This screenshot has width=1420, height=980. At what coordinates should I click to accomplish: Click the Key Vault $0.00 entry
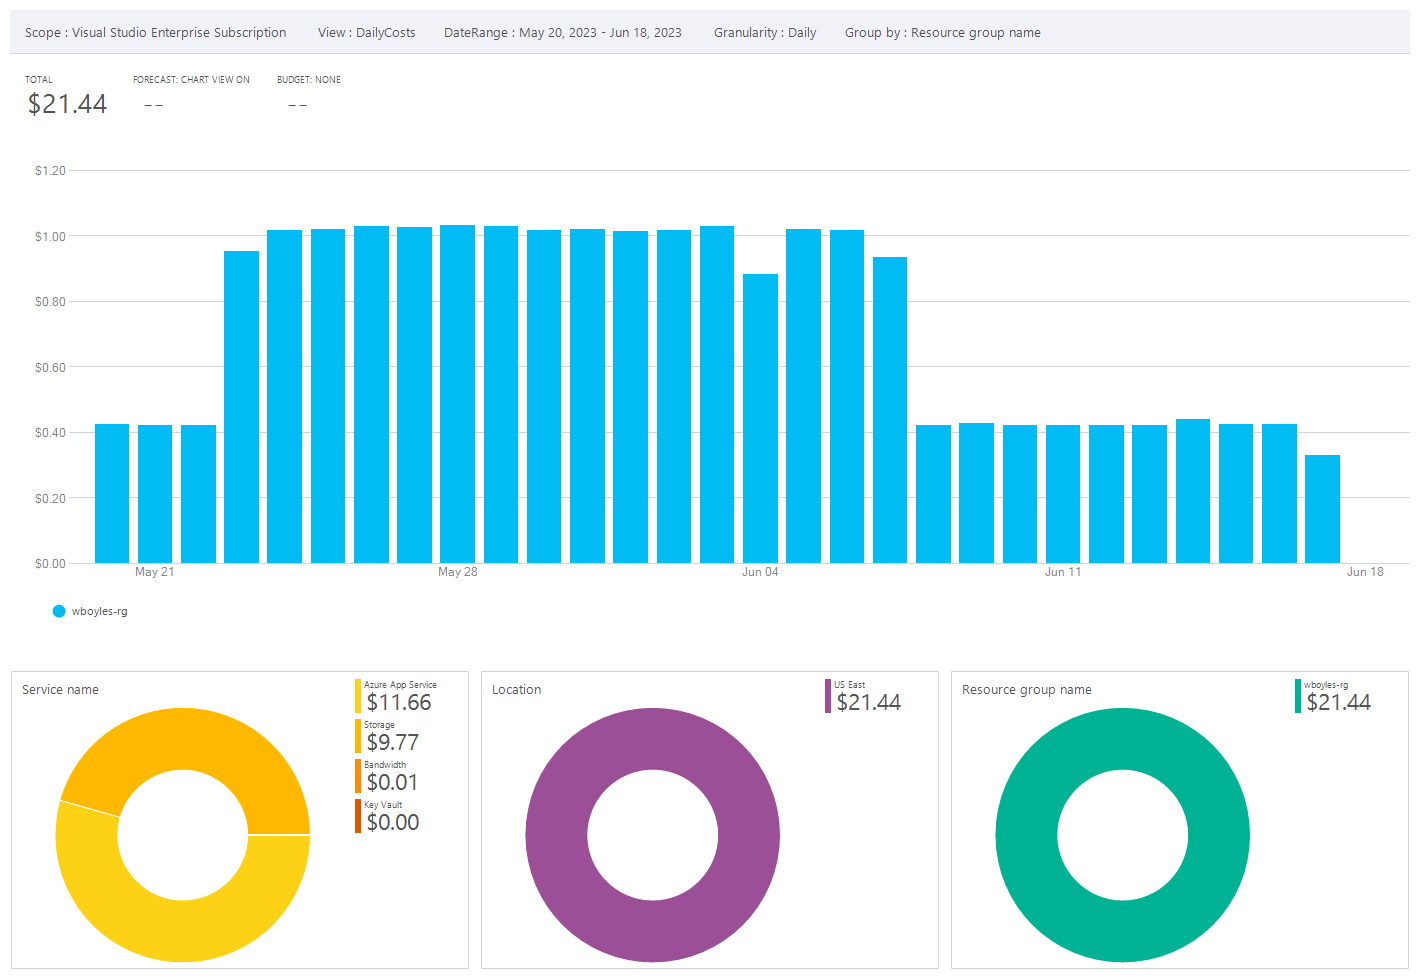click(392, 816)
